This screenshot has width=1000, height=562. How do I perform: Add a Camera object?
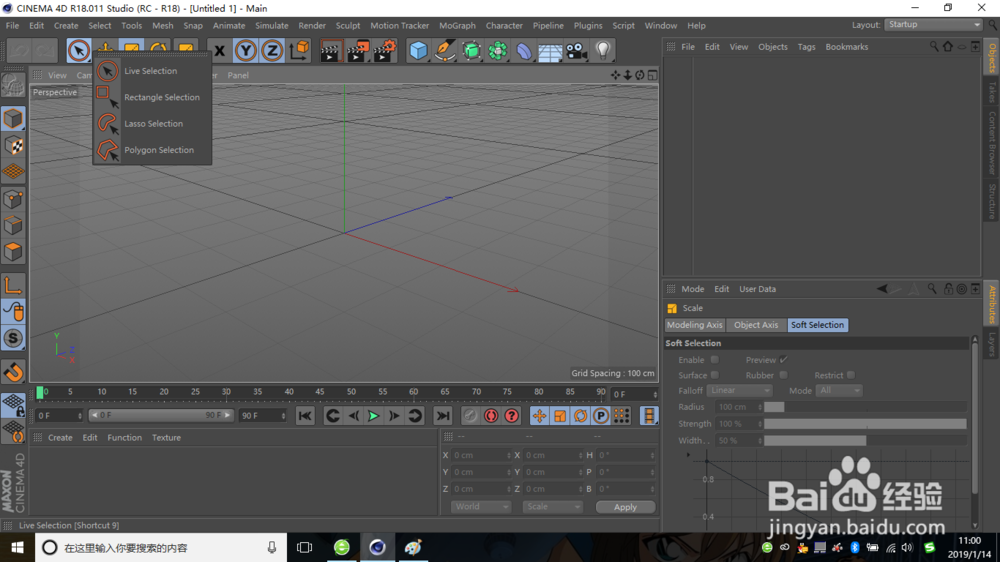(577, 50)
